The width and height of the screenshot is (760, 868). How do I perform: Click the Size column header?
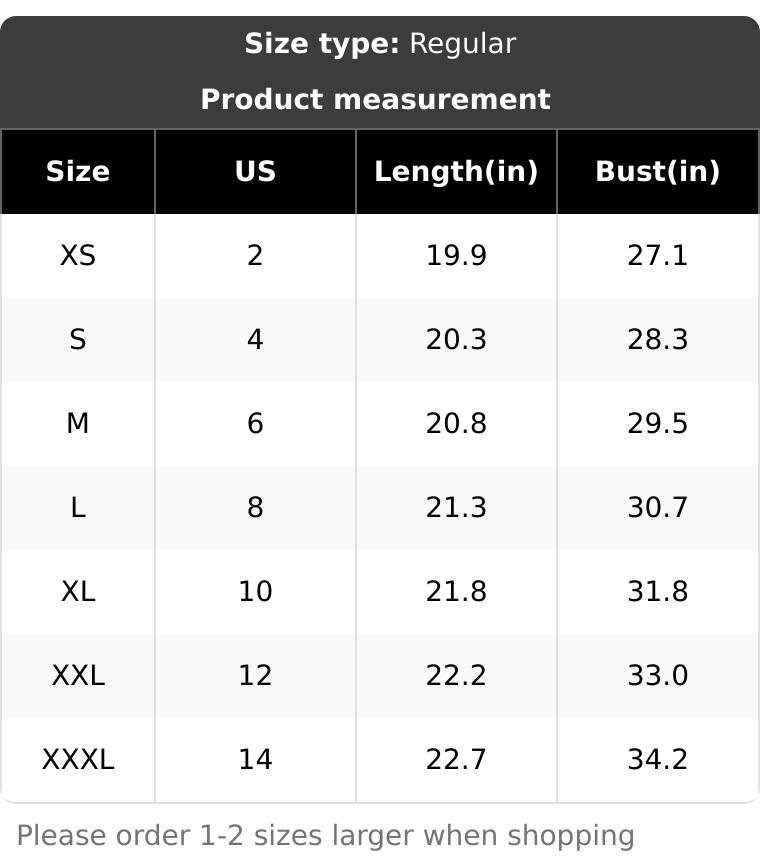(x=78, y=172)
